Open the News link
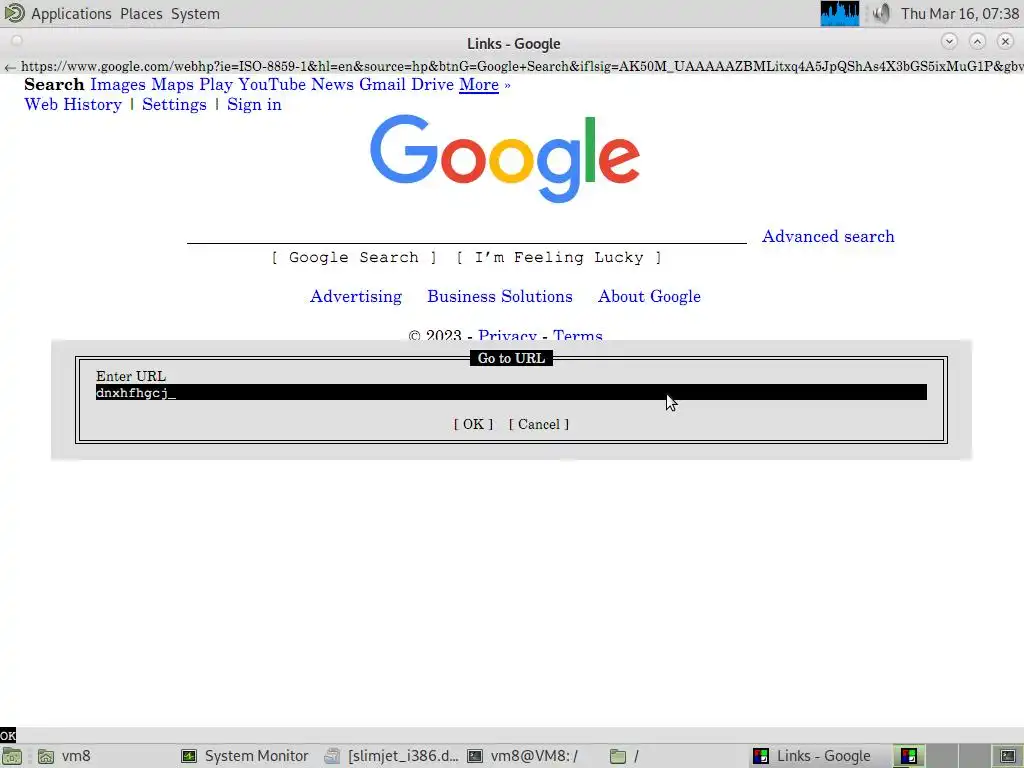The width and height of the screenshot is (1024, 768). click(x=332, y=84)
